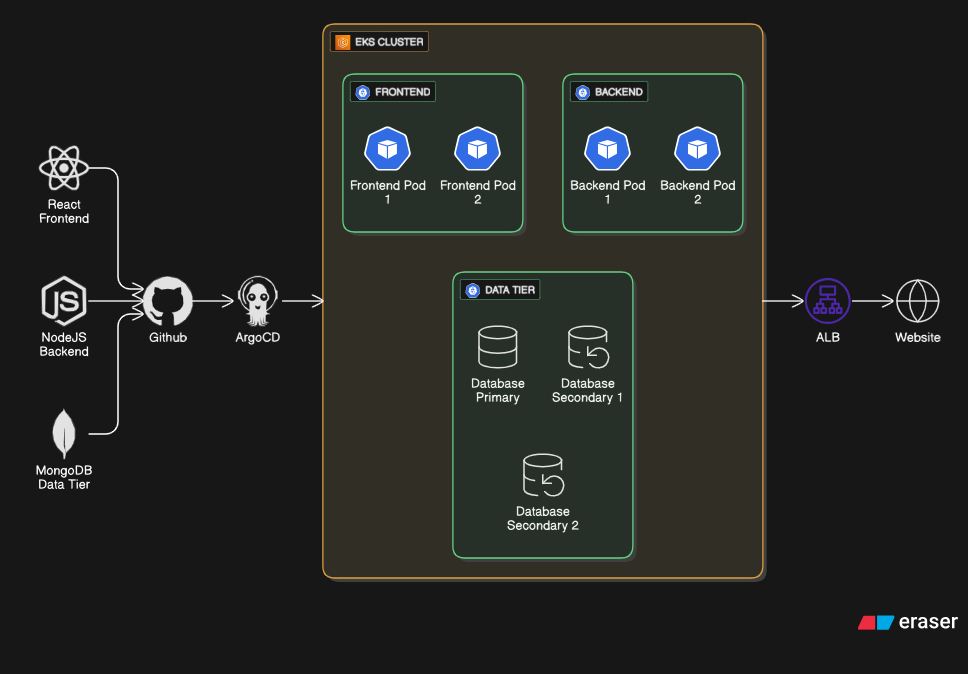Viewport: 968px width, 674px height.
Task: Select the Database Primary cylinder icon
Action: (x=498, y=347)
